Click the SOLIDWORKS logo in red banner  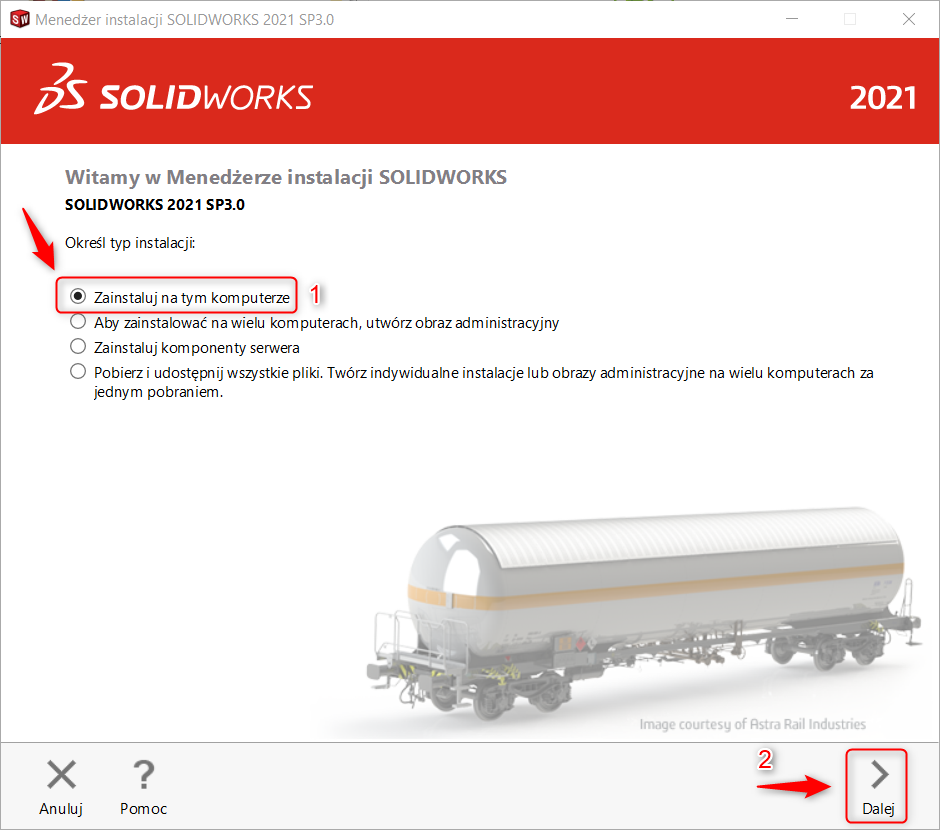pyautogui.click(x=174, y=92)
